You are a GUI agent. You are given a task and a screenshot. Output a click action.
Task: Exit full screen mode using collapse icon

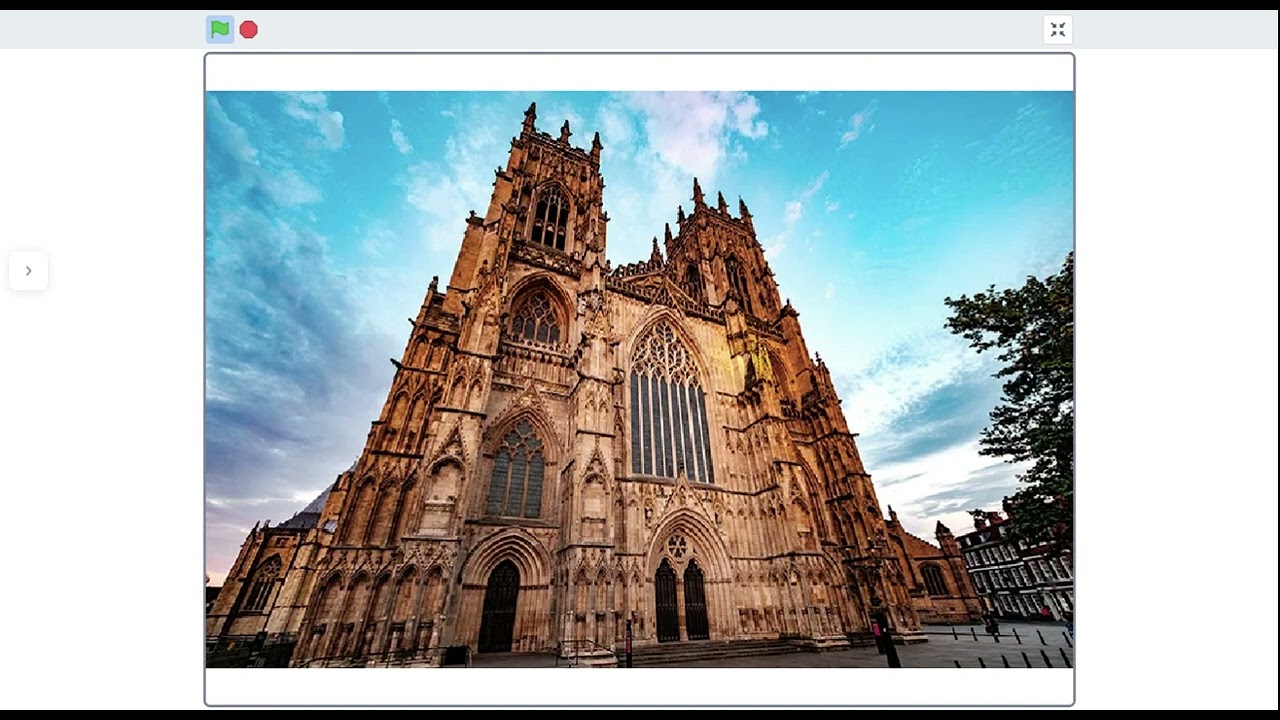pos(1058,30)
